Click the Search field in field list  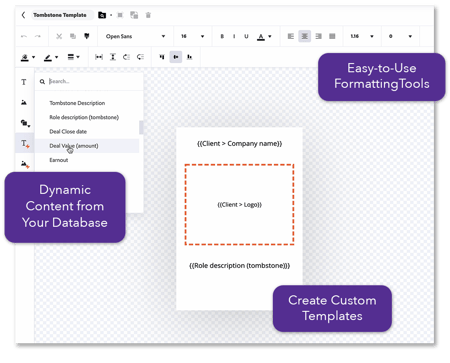click(x=89, y=81)
